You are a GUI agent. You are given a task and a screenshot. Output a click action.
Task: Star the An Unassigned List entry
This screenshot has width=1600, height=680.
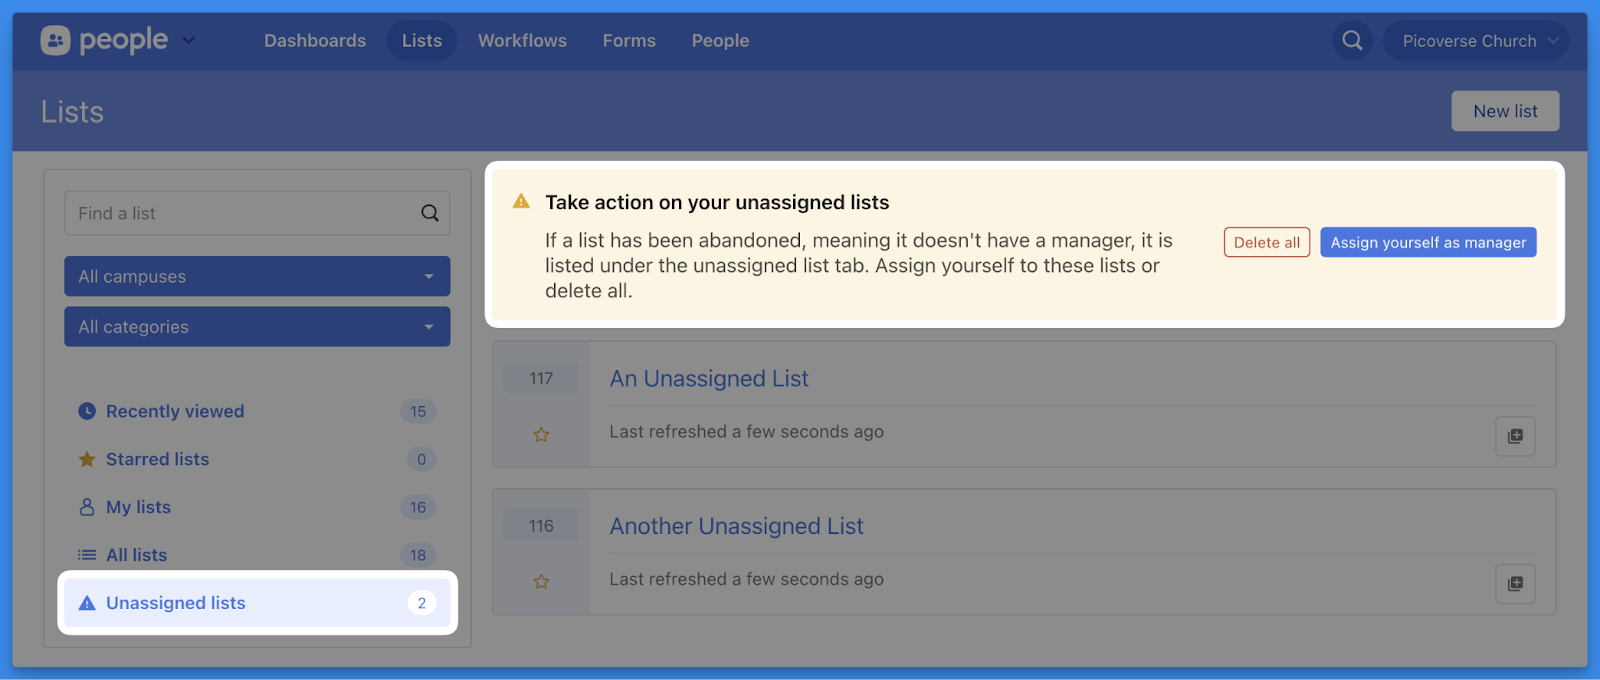coord(541,435)
